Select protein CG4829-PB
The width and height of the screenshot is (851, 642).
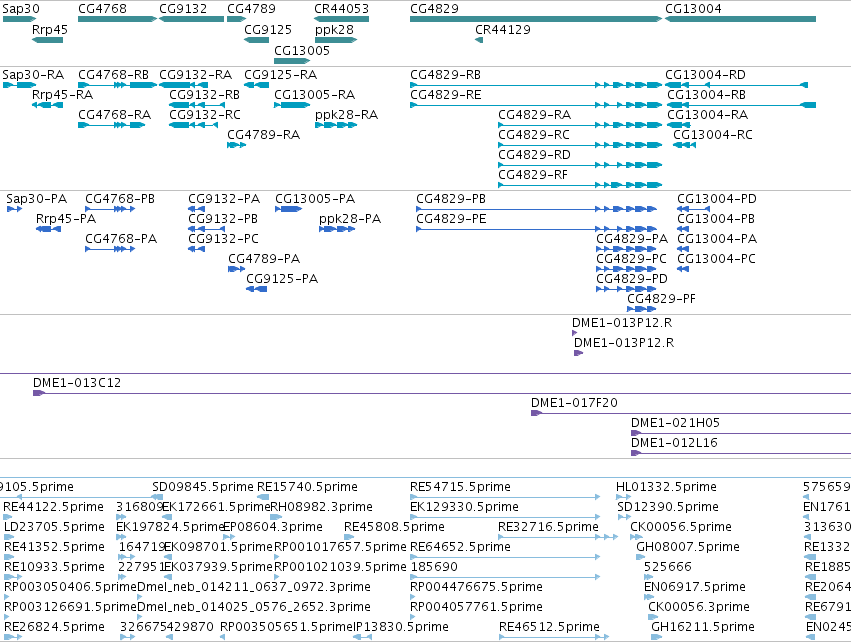[451, 199]
